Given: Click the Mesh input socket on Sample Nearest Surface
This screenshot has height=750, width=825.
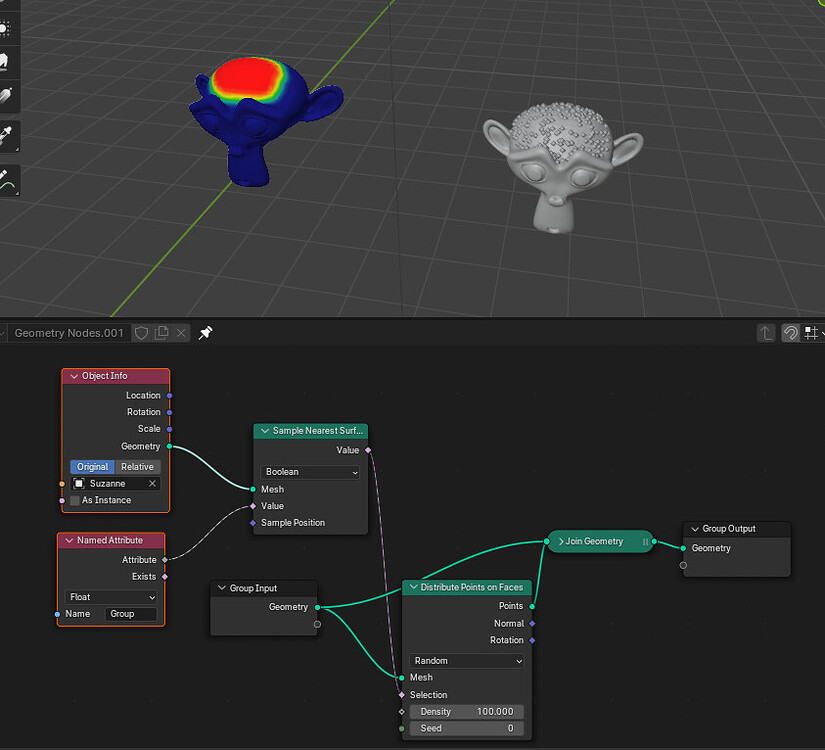Looking at the screenshot, I should 253,489.
